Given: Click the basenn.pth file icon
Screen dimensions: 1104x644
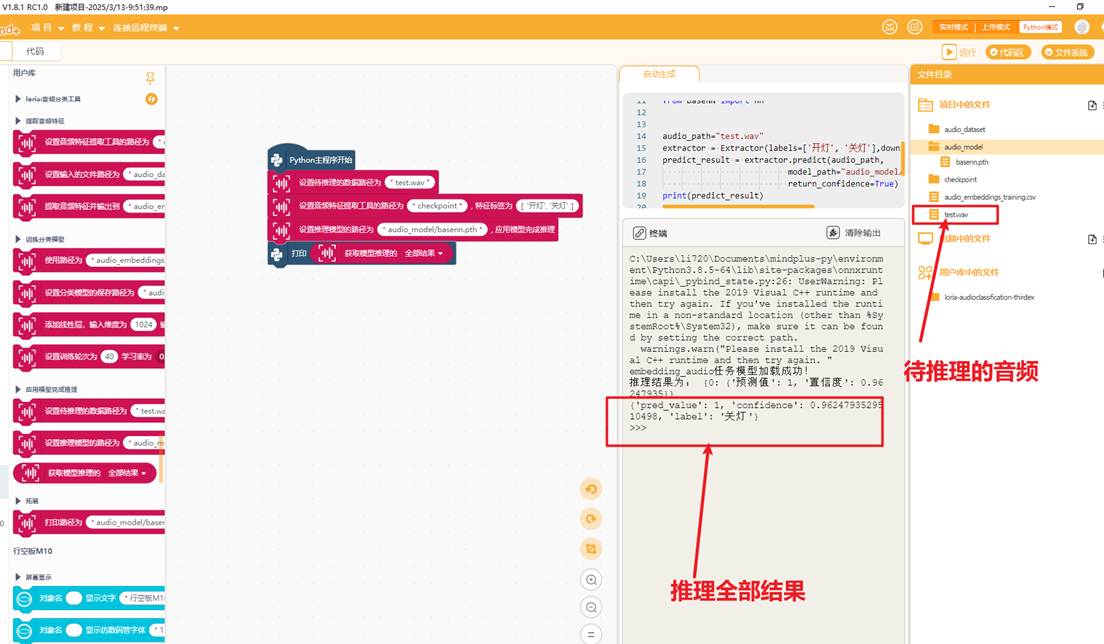Looking at the screenshot, I should [946, 162].
